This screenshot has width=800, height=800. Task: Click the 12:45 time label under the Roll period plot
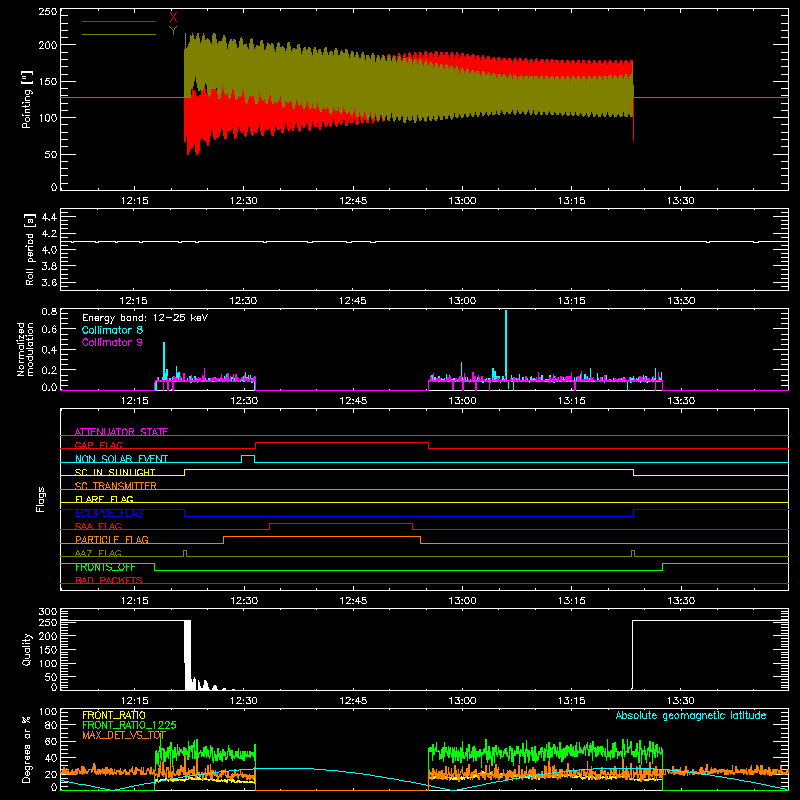pos(353,301)
